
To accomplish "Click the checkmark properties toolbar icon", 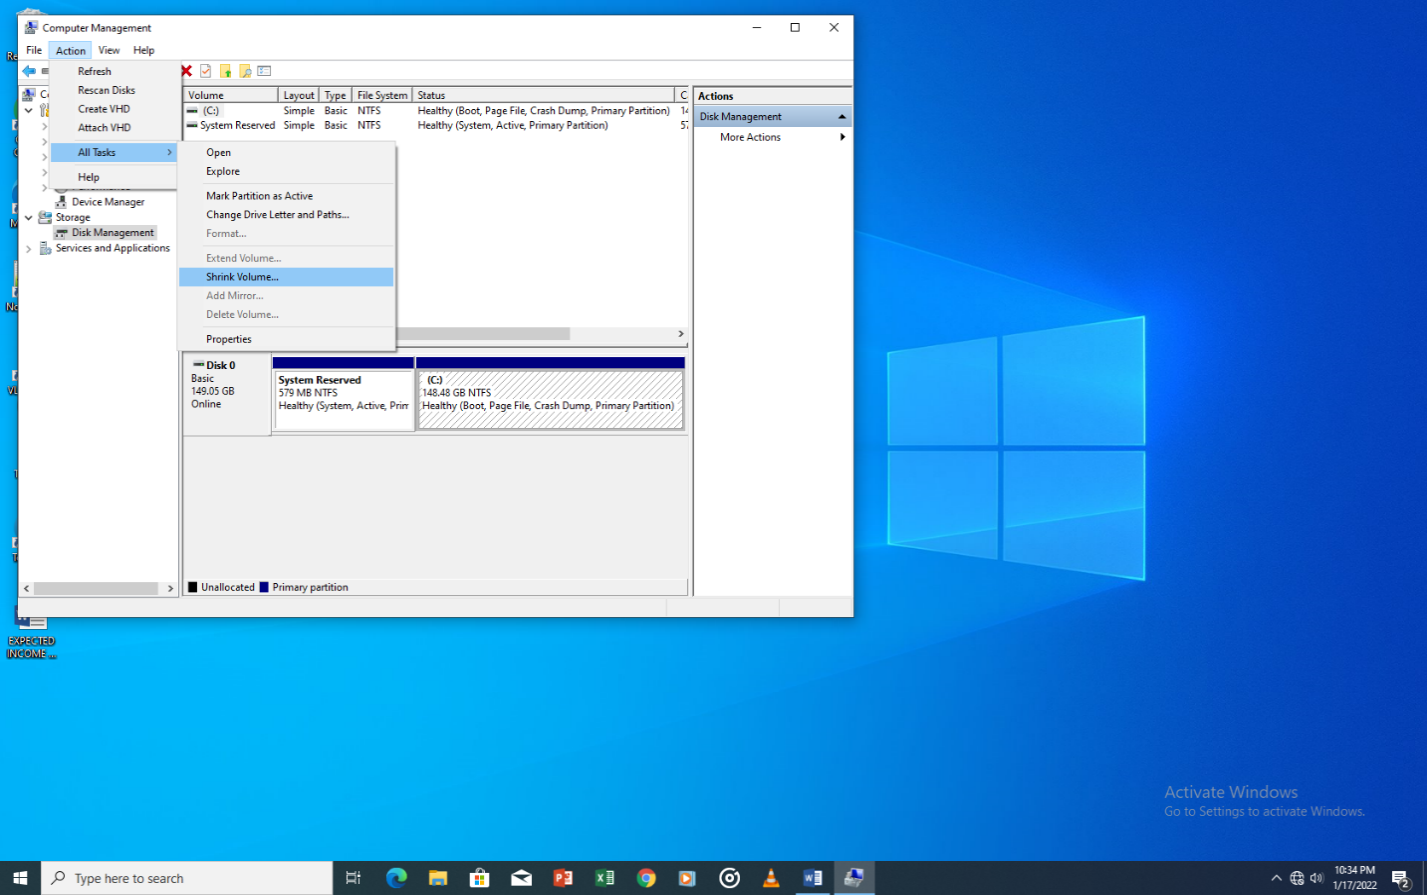I will click(x=206, y=71).
